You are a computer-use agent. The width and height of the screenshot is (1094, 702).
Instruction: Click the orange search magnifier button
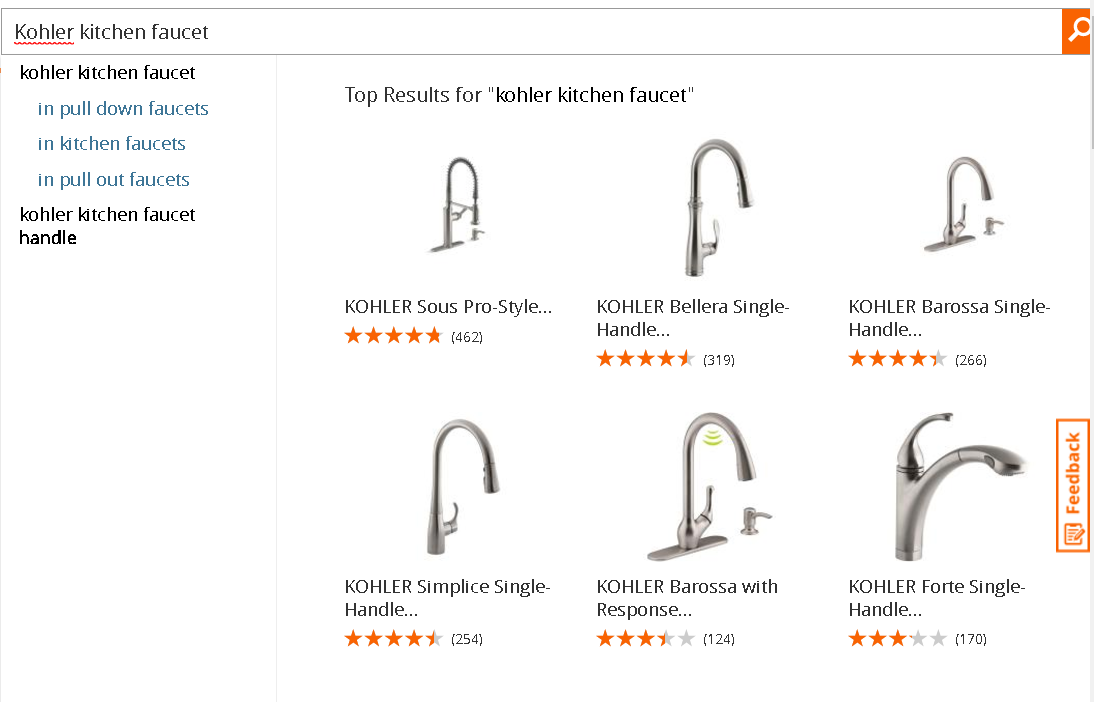1077,31
